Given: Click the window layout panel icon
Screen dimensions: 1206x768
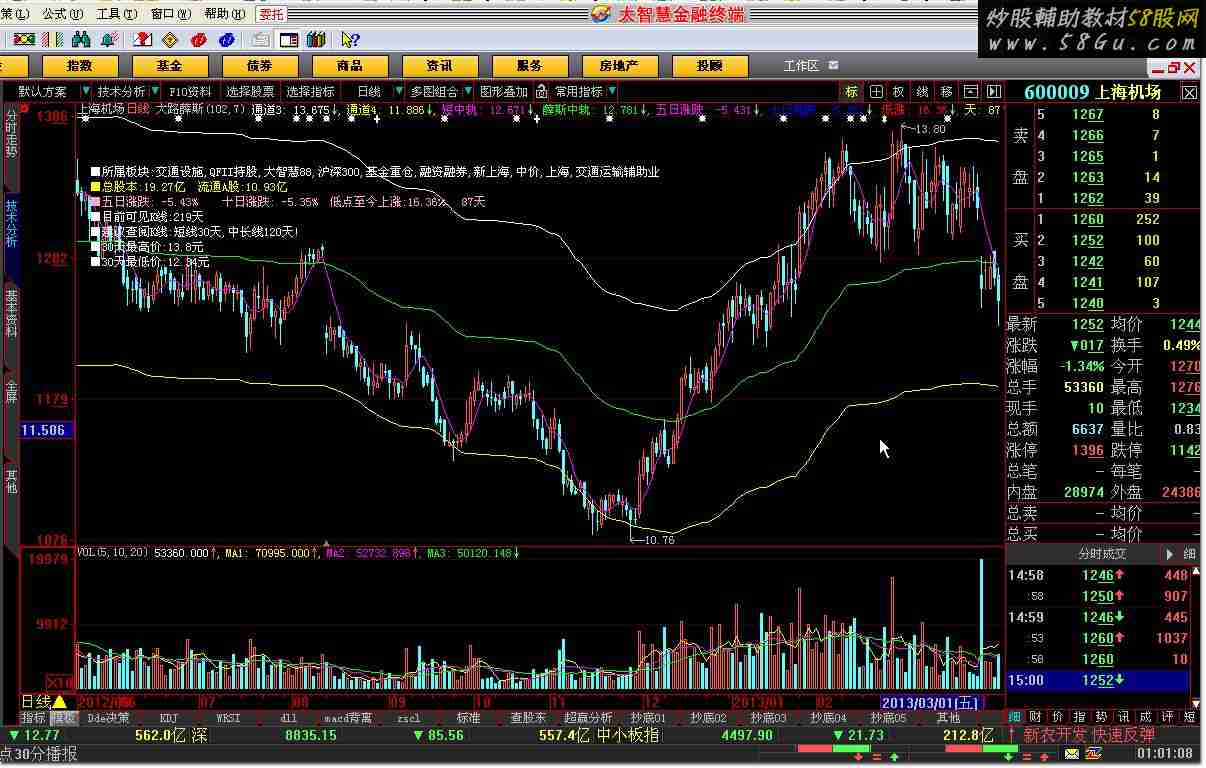Looking at the screenshot, I should point(288,40).
